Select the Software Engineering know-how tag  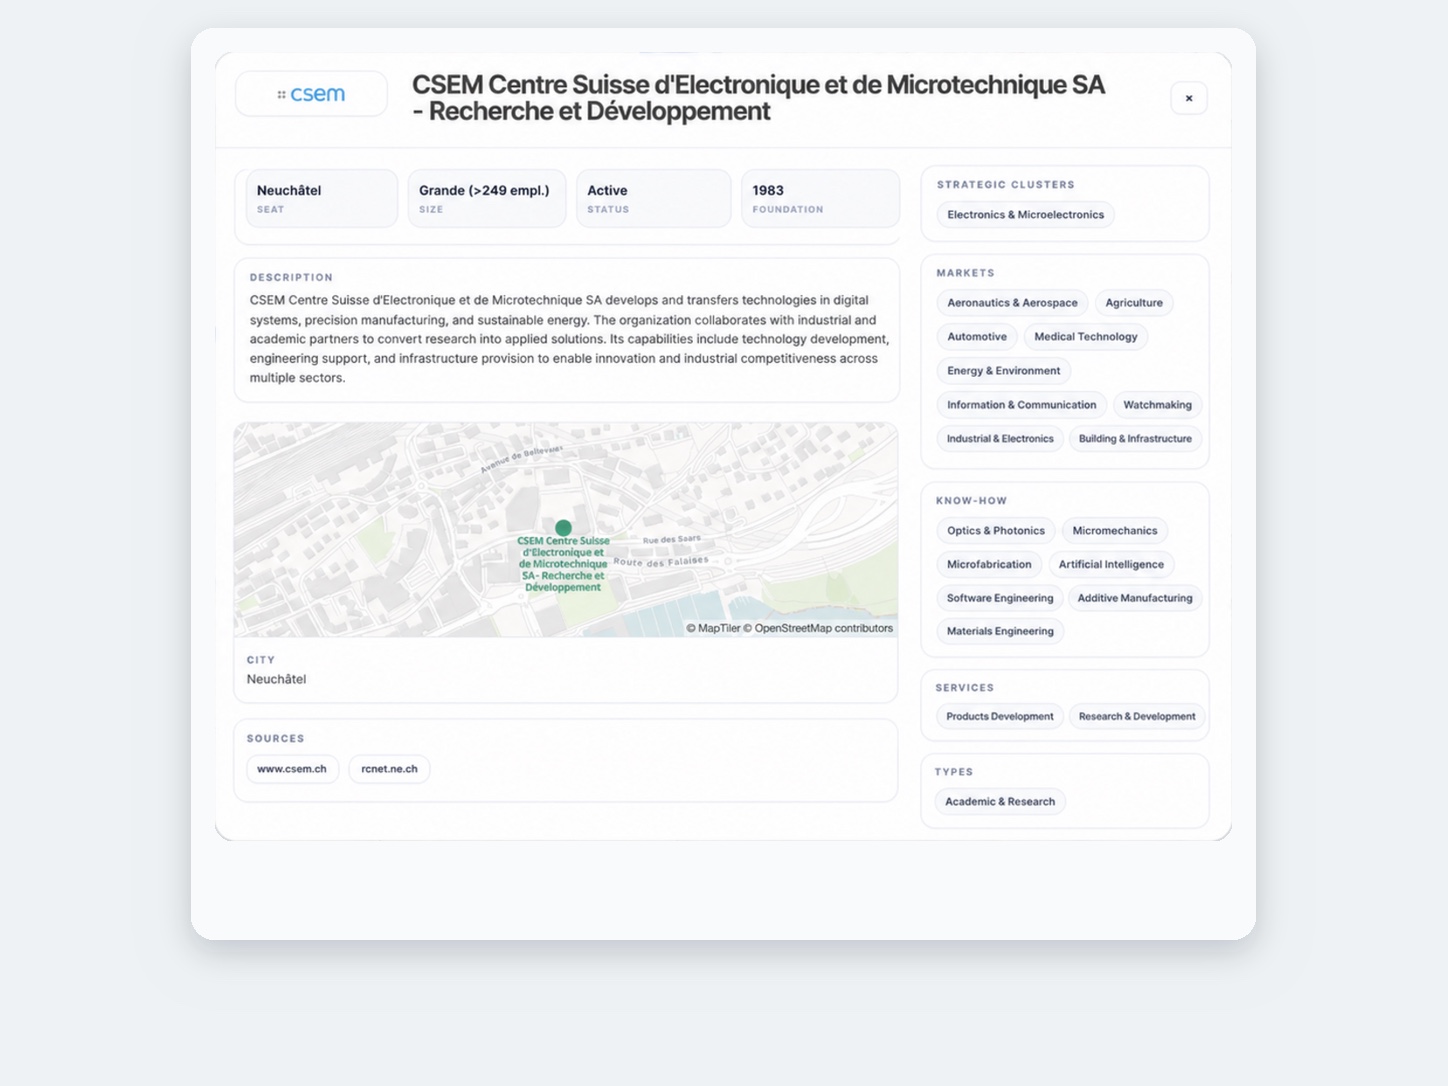click(x=1000, y=598)
